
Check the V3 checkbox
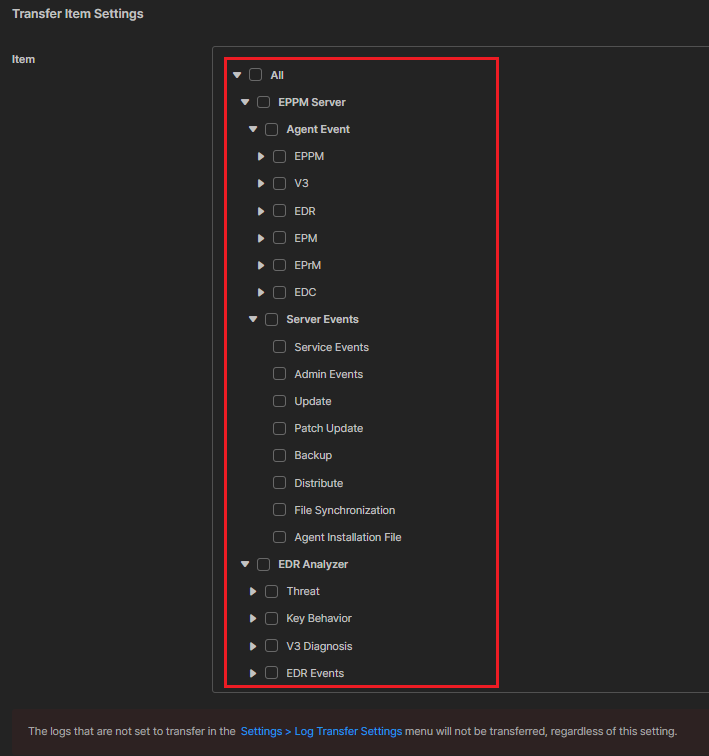click(x=280, y=183)
